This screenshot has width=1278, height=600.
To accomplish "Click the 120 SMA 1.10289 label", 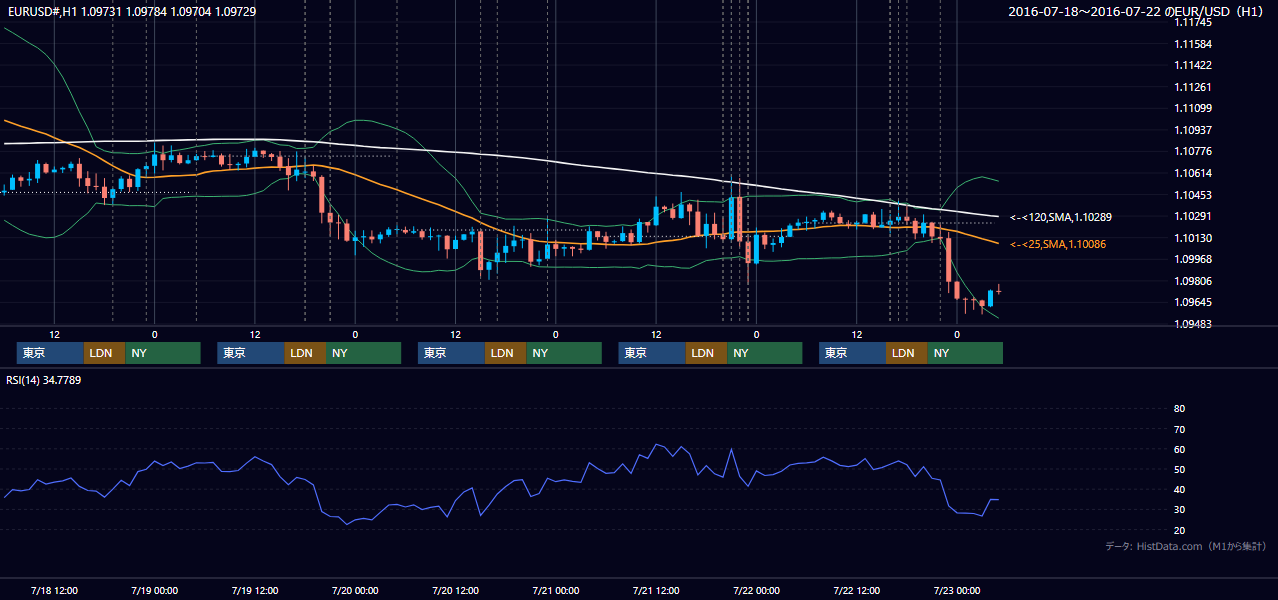I will pos(1060,217).
